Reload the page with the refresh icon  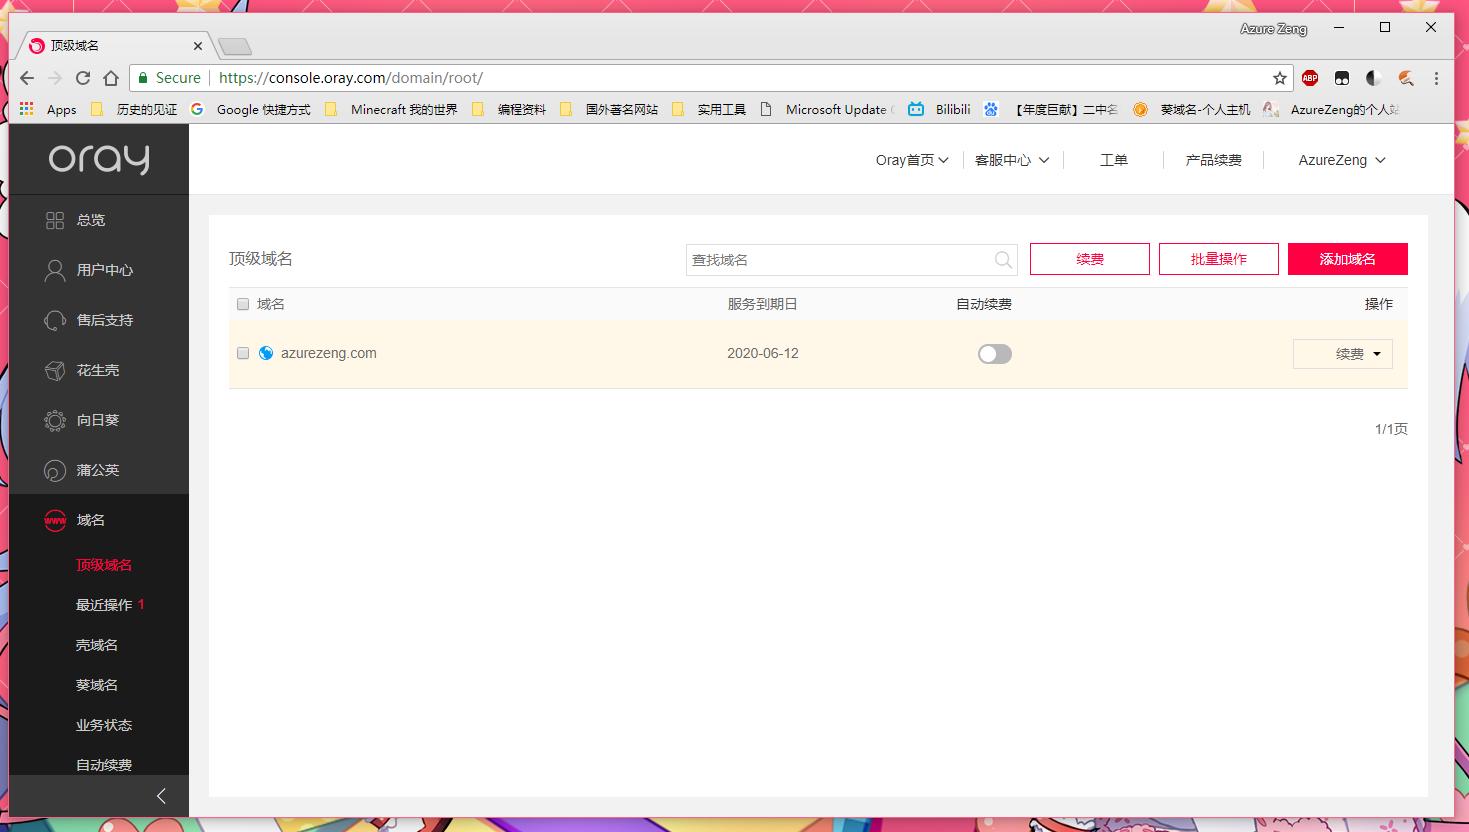tap(83, 78)
